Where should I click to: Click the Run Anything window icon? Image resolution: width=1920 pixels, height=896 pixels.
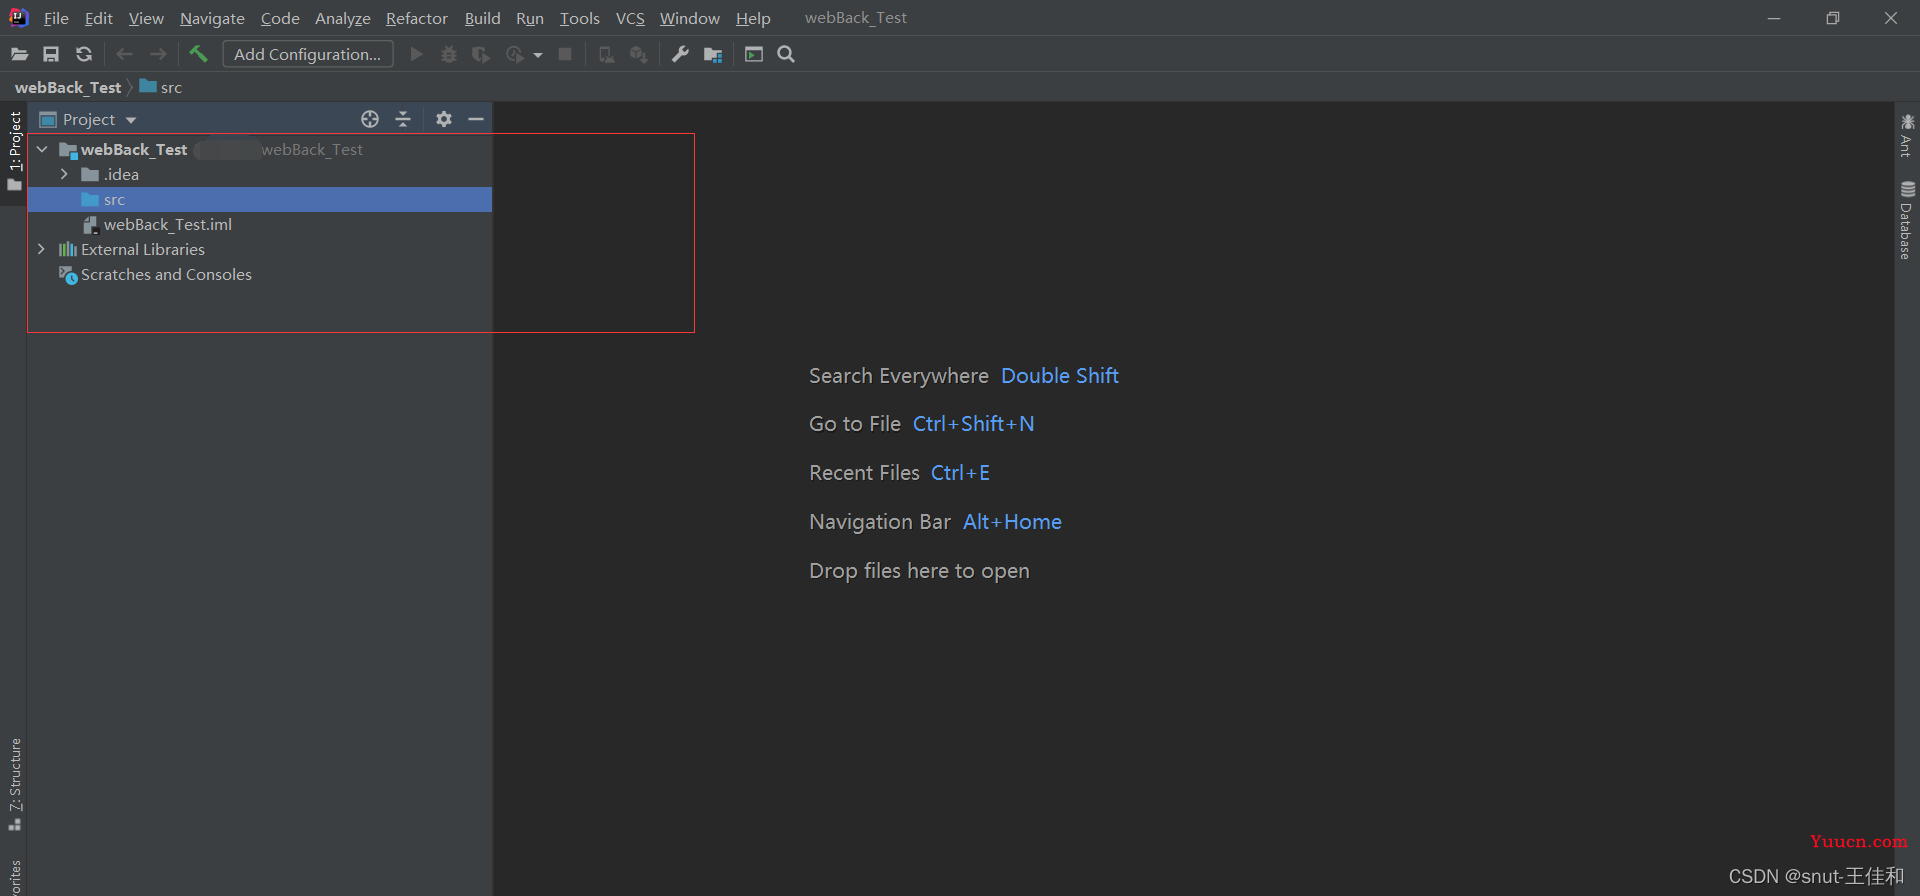[754, 54]
